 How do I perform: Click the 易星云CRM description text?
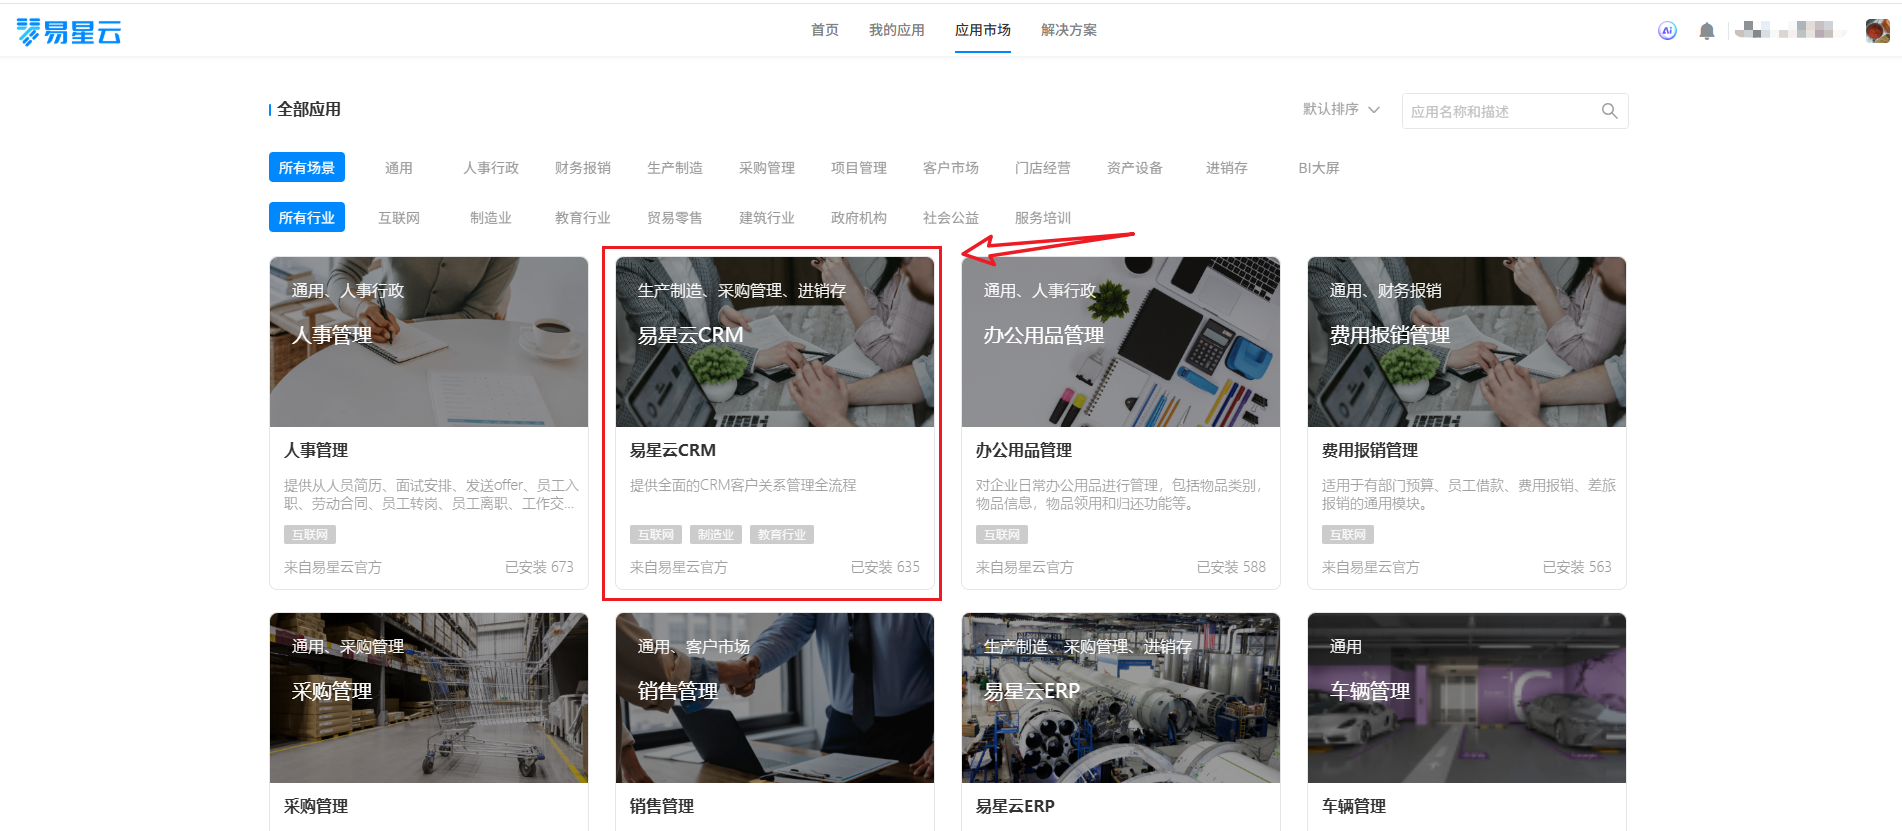coord(743,485)
